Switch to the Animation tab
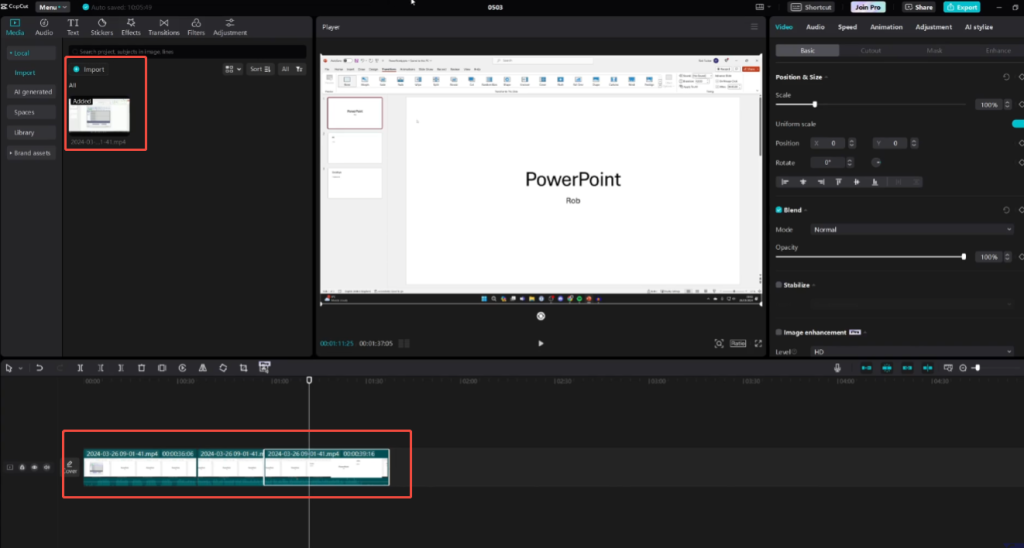Viewport: 1024px width, 548px height. [x=886, y=27]
